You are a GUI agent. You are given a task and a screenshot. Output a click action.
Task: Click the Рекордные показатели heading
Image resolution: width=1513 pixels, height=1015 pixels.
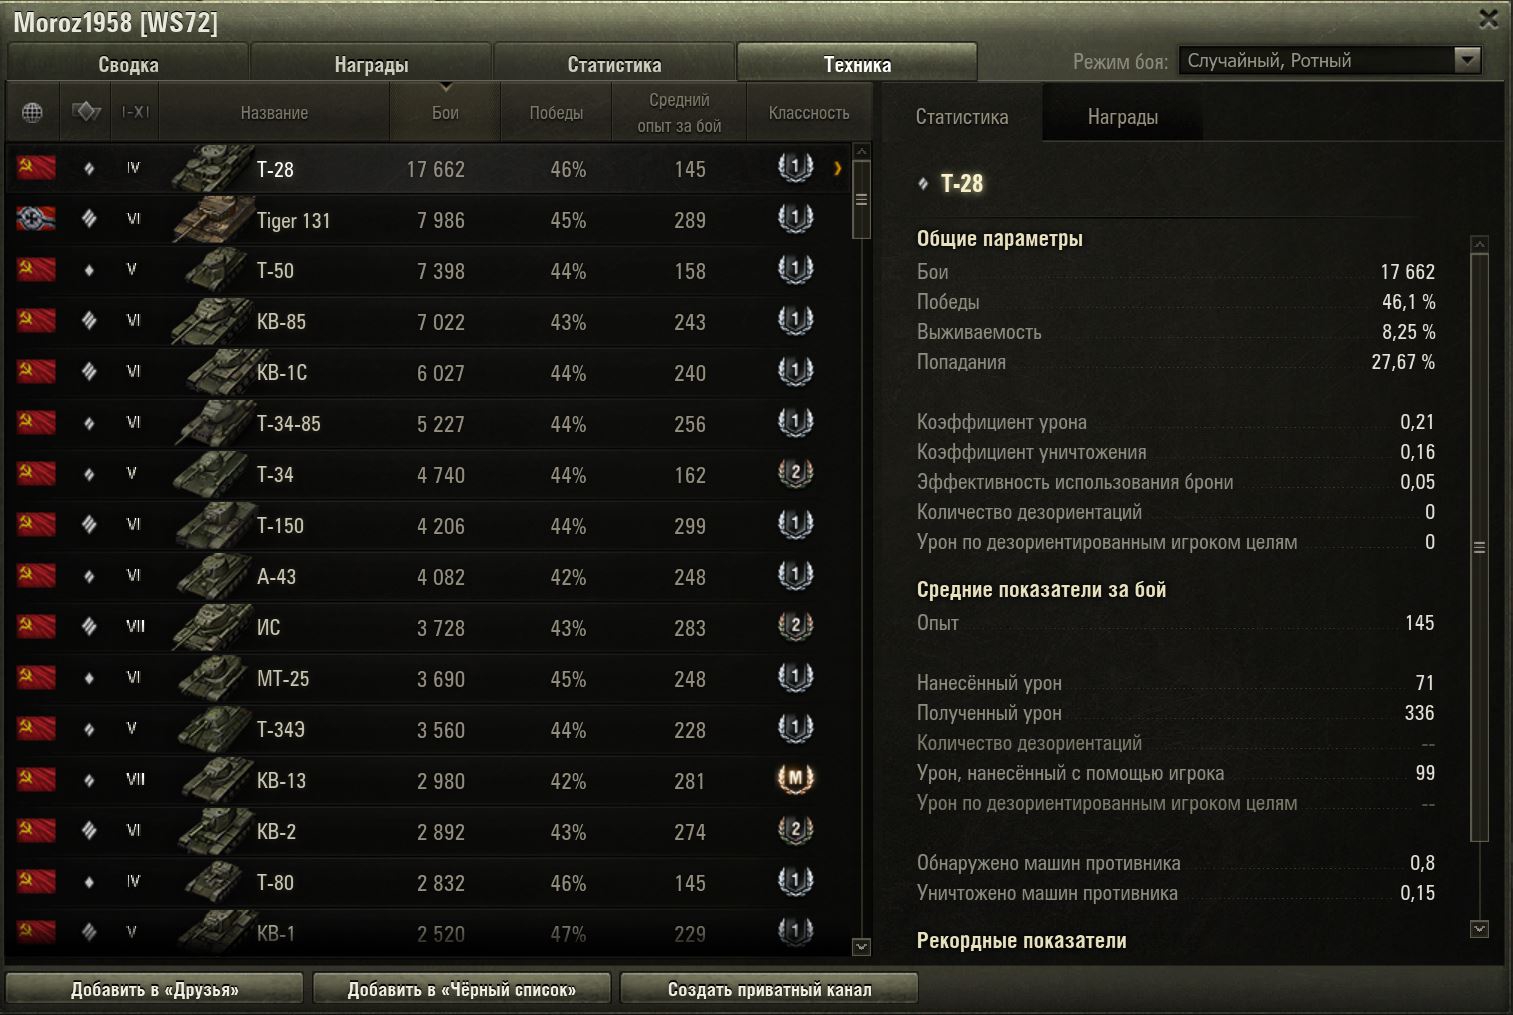point(1021,940)
